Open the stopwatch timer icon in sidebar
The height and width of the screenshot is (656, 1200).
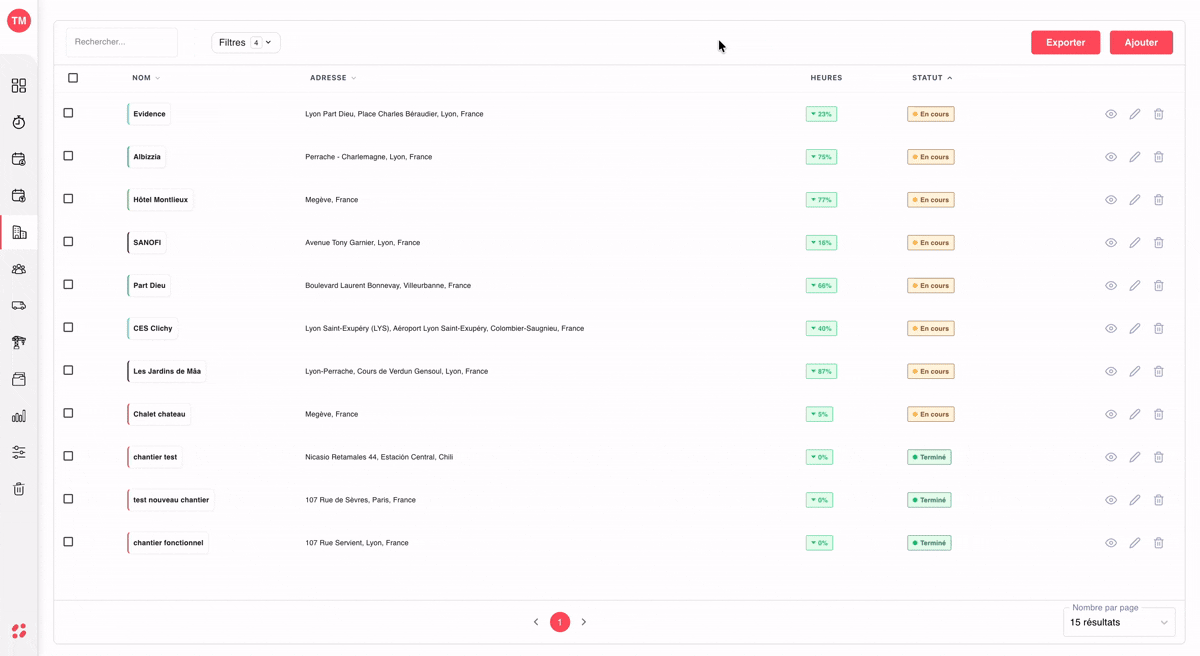click(x=19, y=122)
